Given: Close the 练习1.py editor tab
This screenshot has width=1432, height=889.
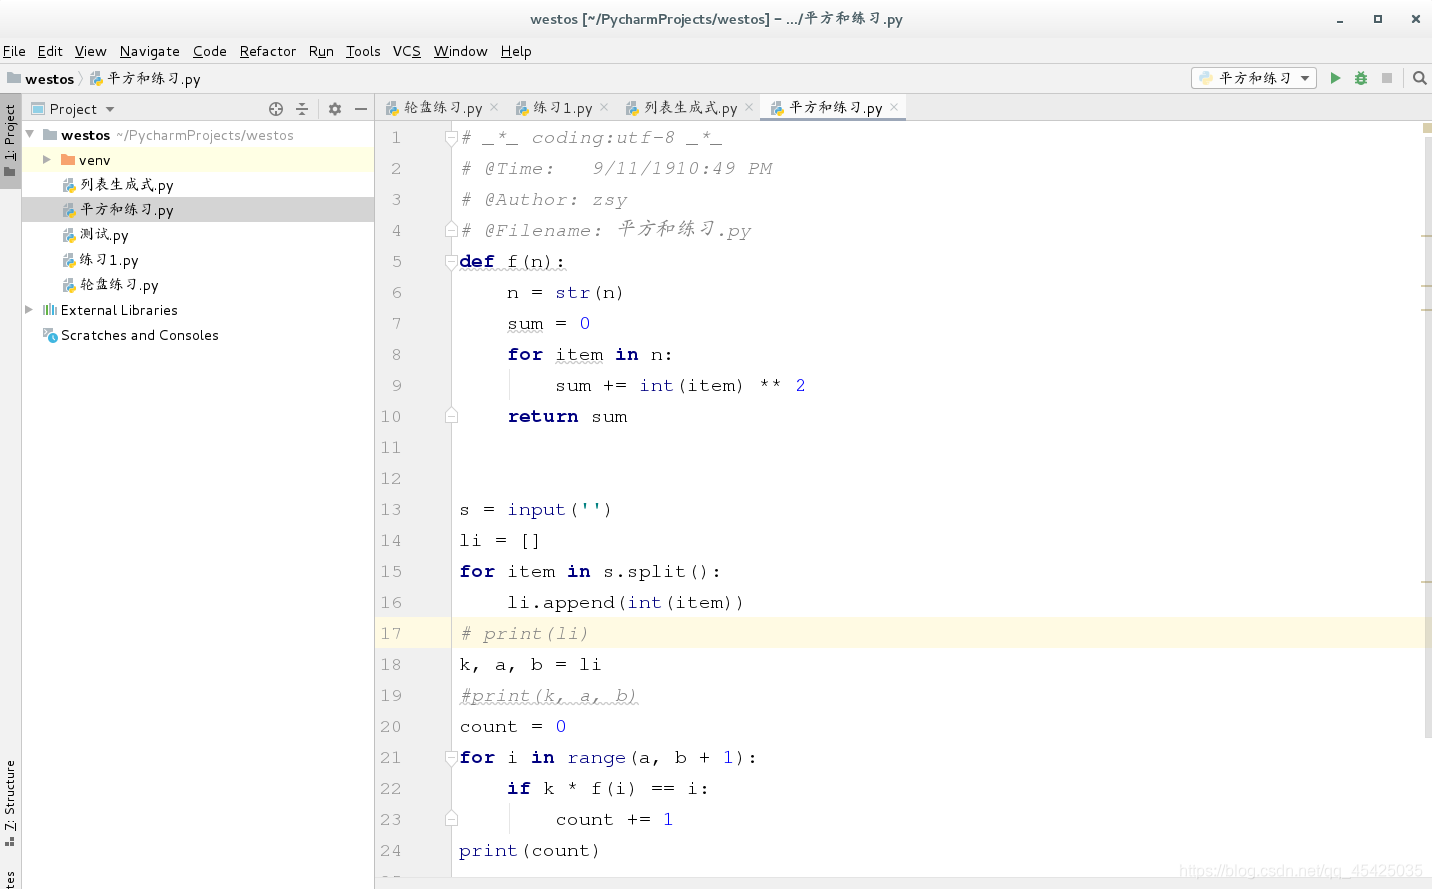Looking at the screenshot, I should (604, 107).
